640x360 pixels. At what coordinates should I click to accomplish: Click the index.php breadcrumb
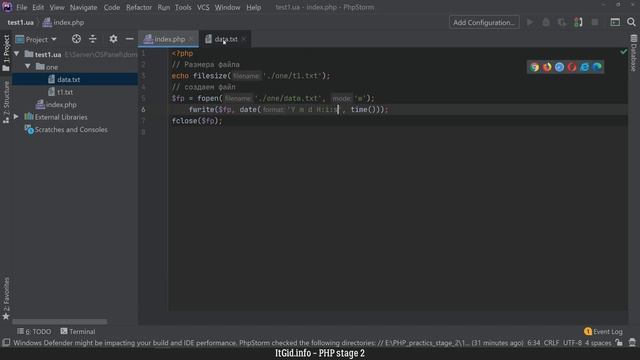point(64,22)
